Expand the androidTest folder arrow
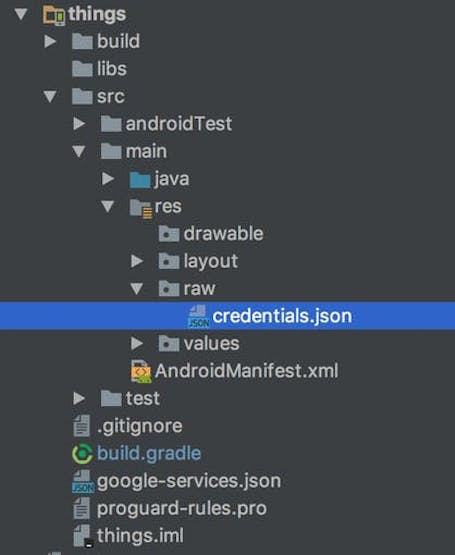Screen dimensions: 455x555 click(79, 124)
